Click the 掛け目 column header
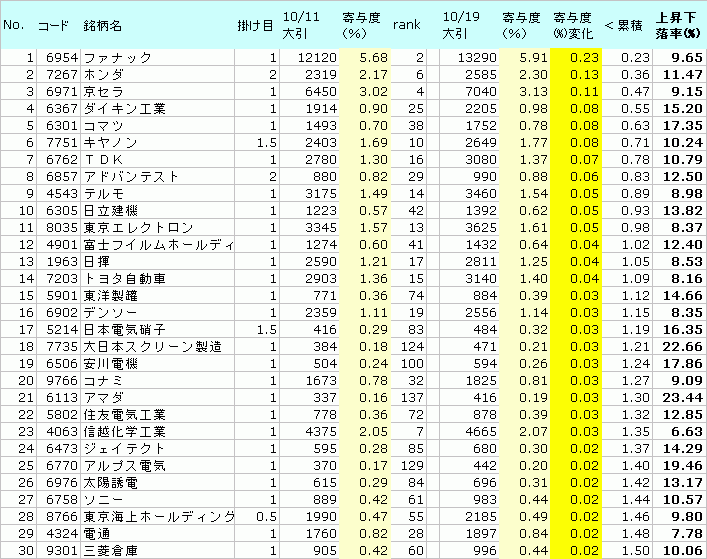The height and width of the screenshot is (559, 707). click(255, 26)
